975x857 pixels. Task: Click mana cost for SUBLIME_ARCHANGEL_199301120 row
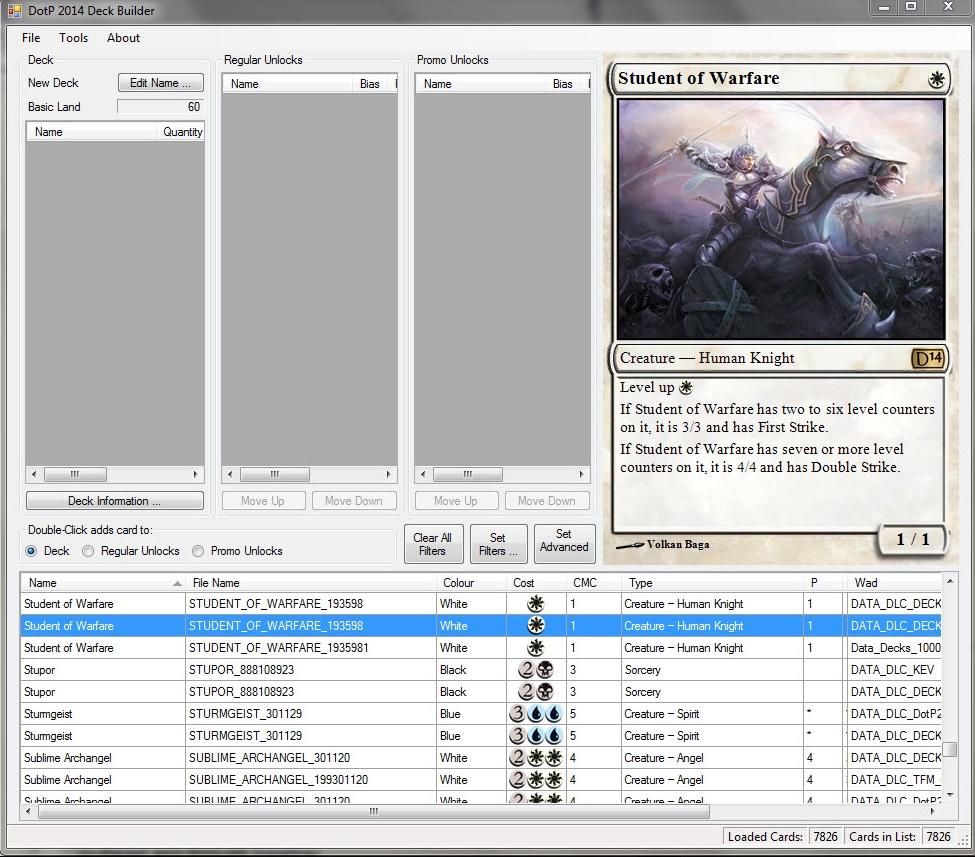point(535,780)
